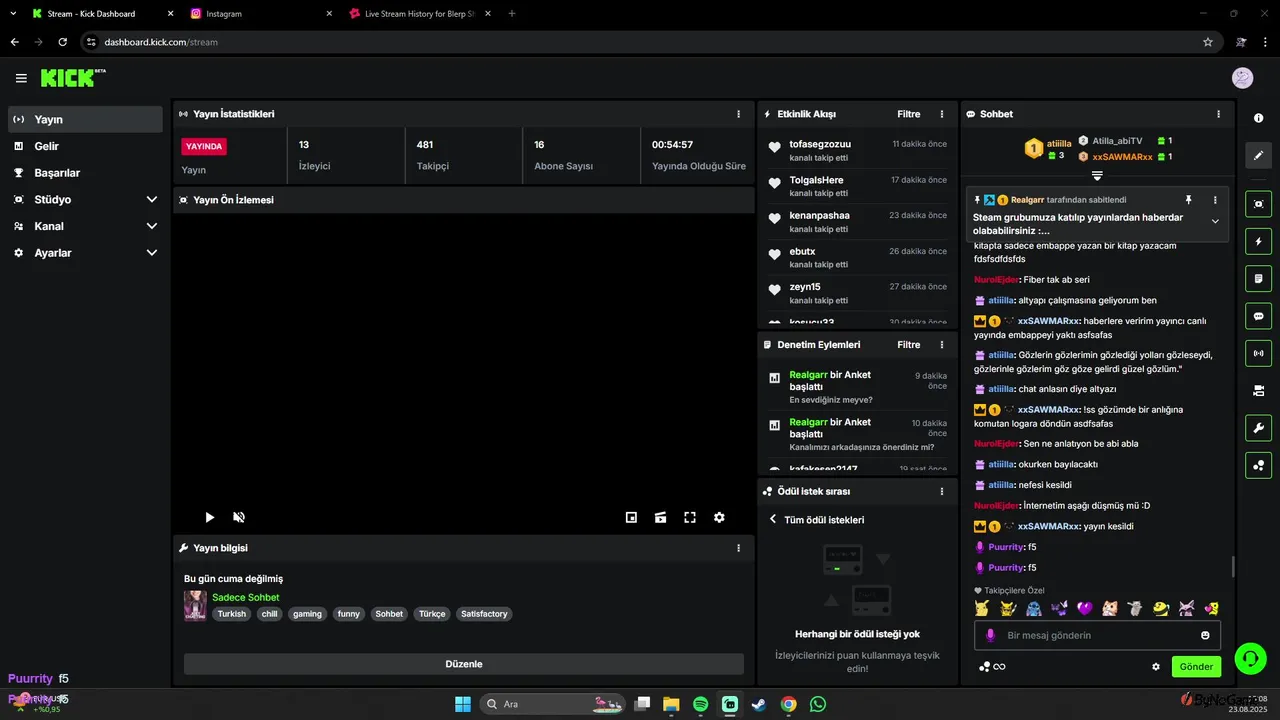
Task: Go back via Tüm ödül istekleri arrow
Action: tap(773, 520)
